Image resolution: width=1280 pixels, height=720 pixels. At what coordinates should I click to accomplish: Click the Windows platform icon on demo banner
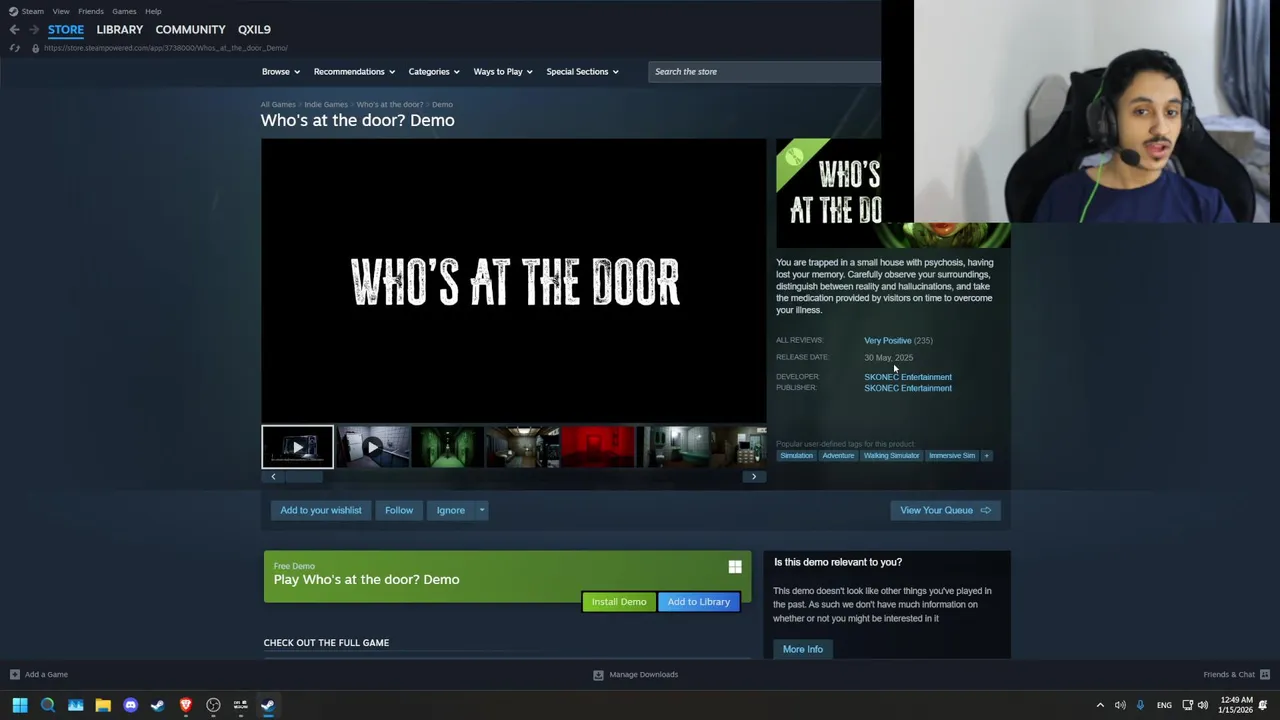point(735,567)
